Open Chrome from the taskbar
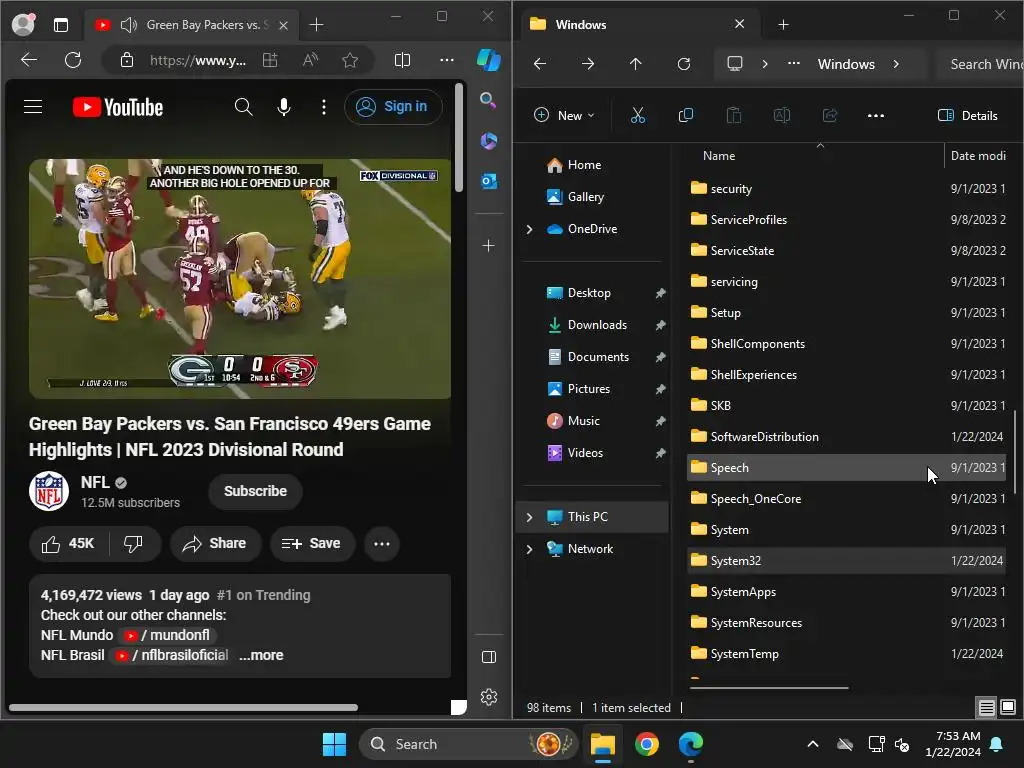The width and height of the screenshot is (1024, 768). tap(647, 744)
